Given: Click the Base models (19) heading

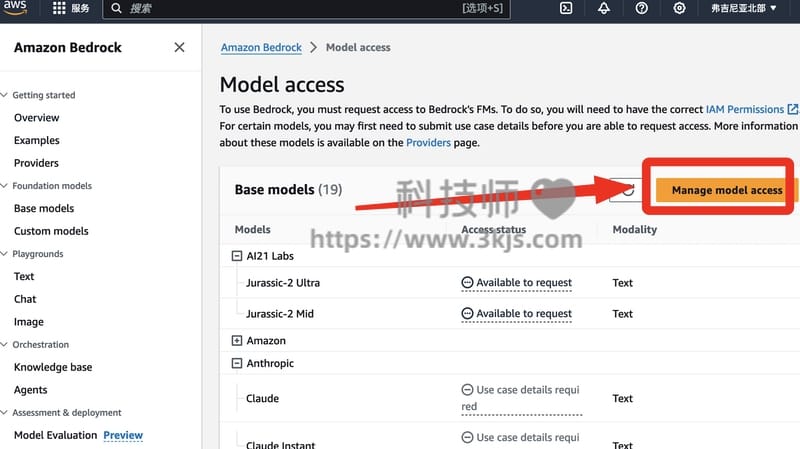Looking at the screenshot, I should tap(288, 190).
